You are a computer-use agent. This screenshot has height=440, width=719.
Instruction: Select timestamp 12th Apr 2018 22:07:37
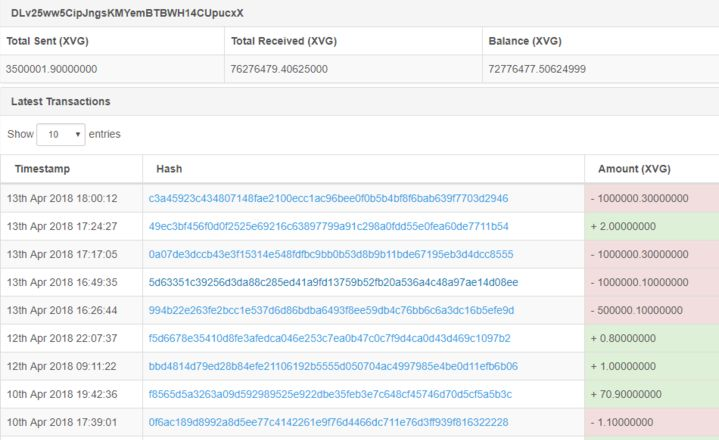[62, 338]
